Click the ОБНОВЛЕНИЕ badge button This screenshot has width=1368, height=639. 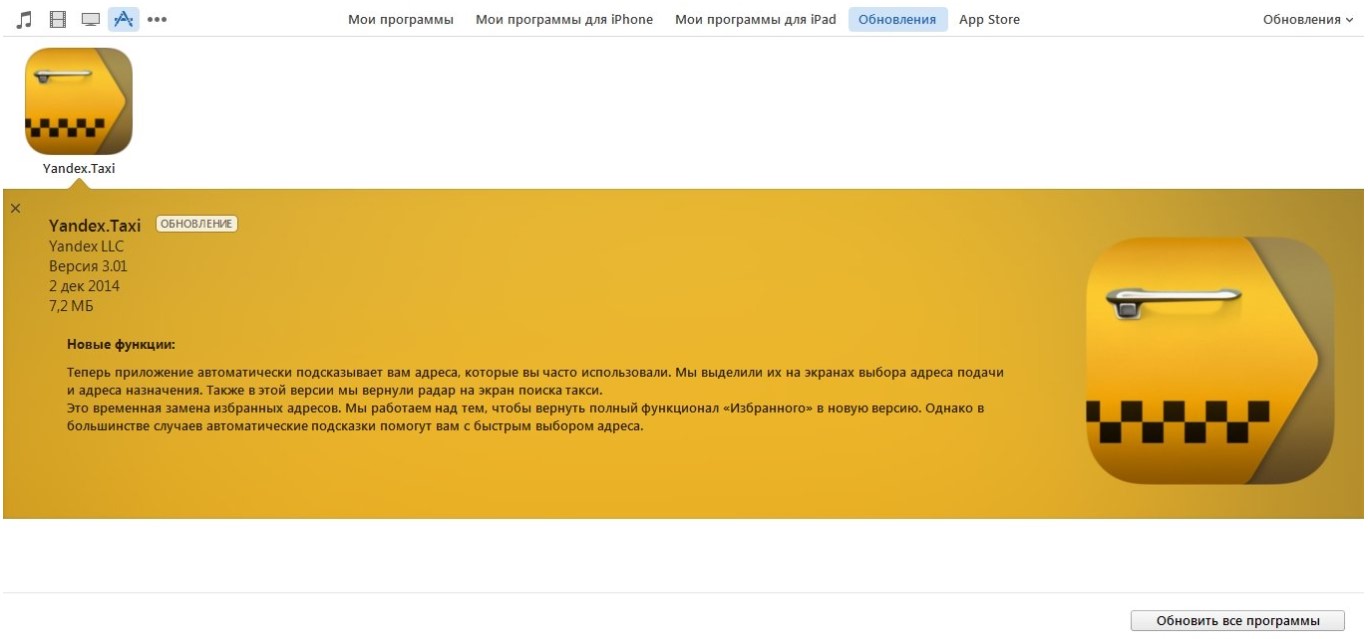(197, 224)
